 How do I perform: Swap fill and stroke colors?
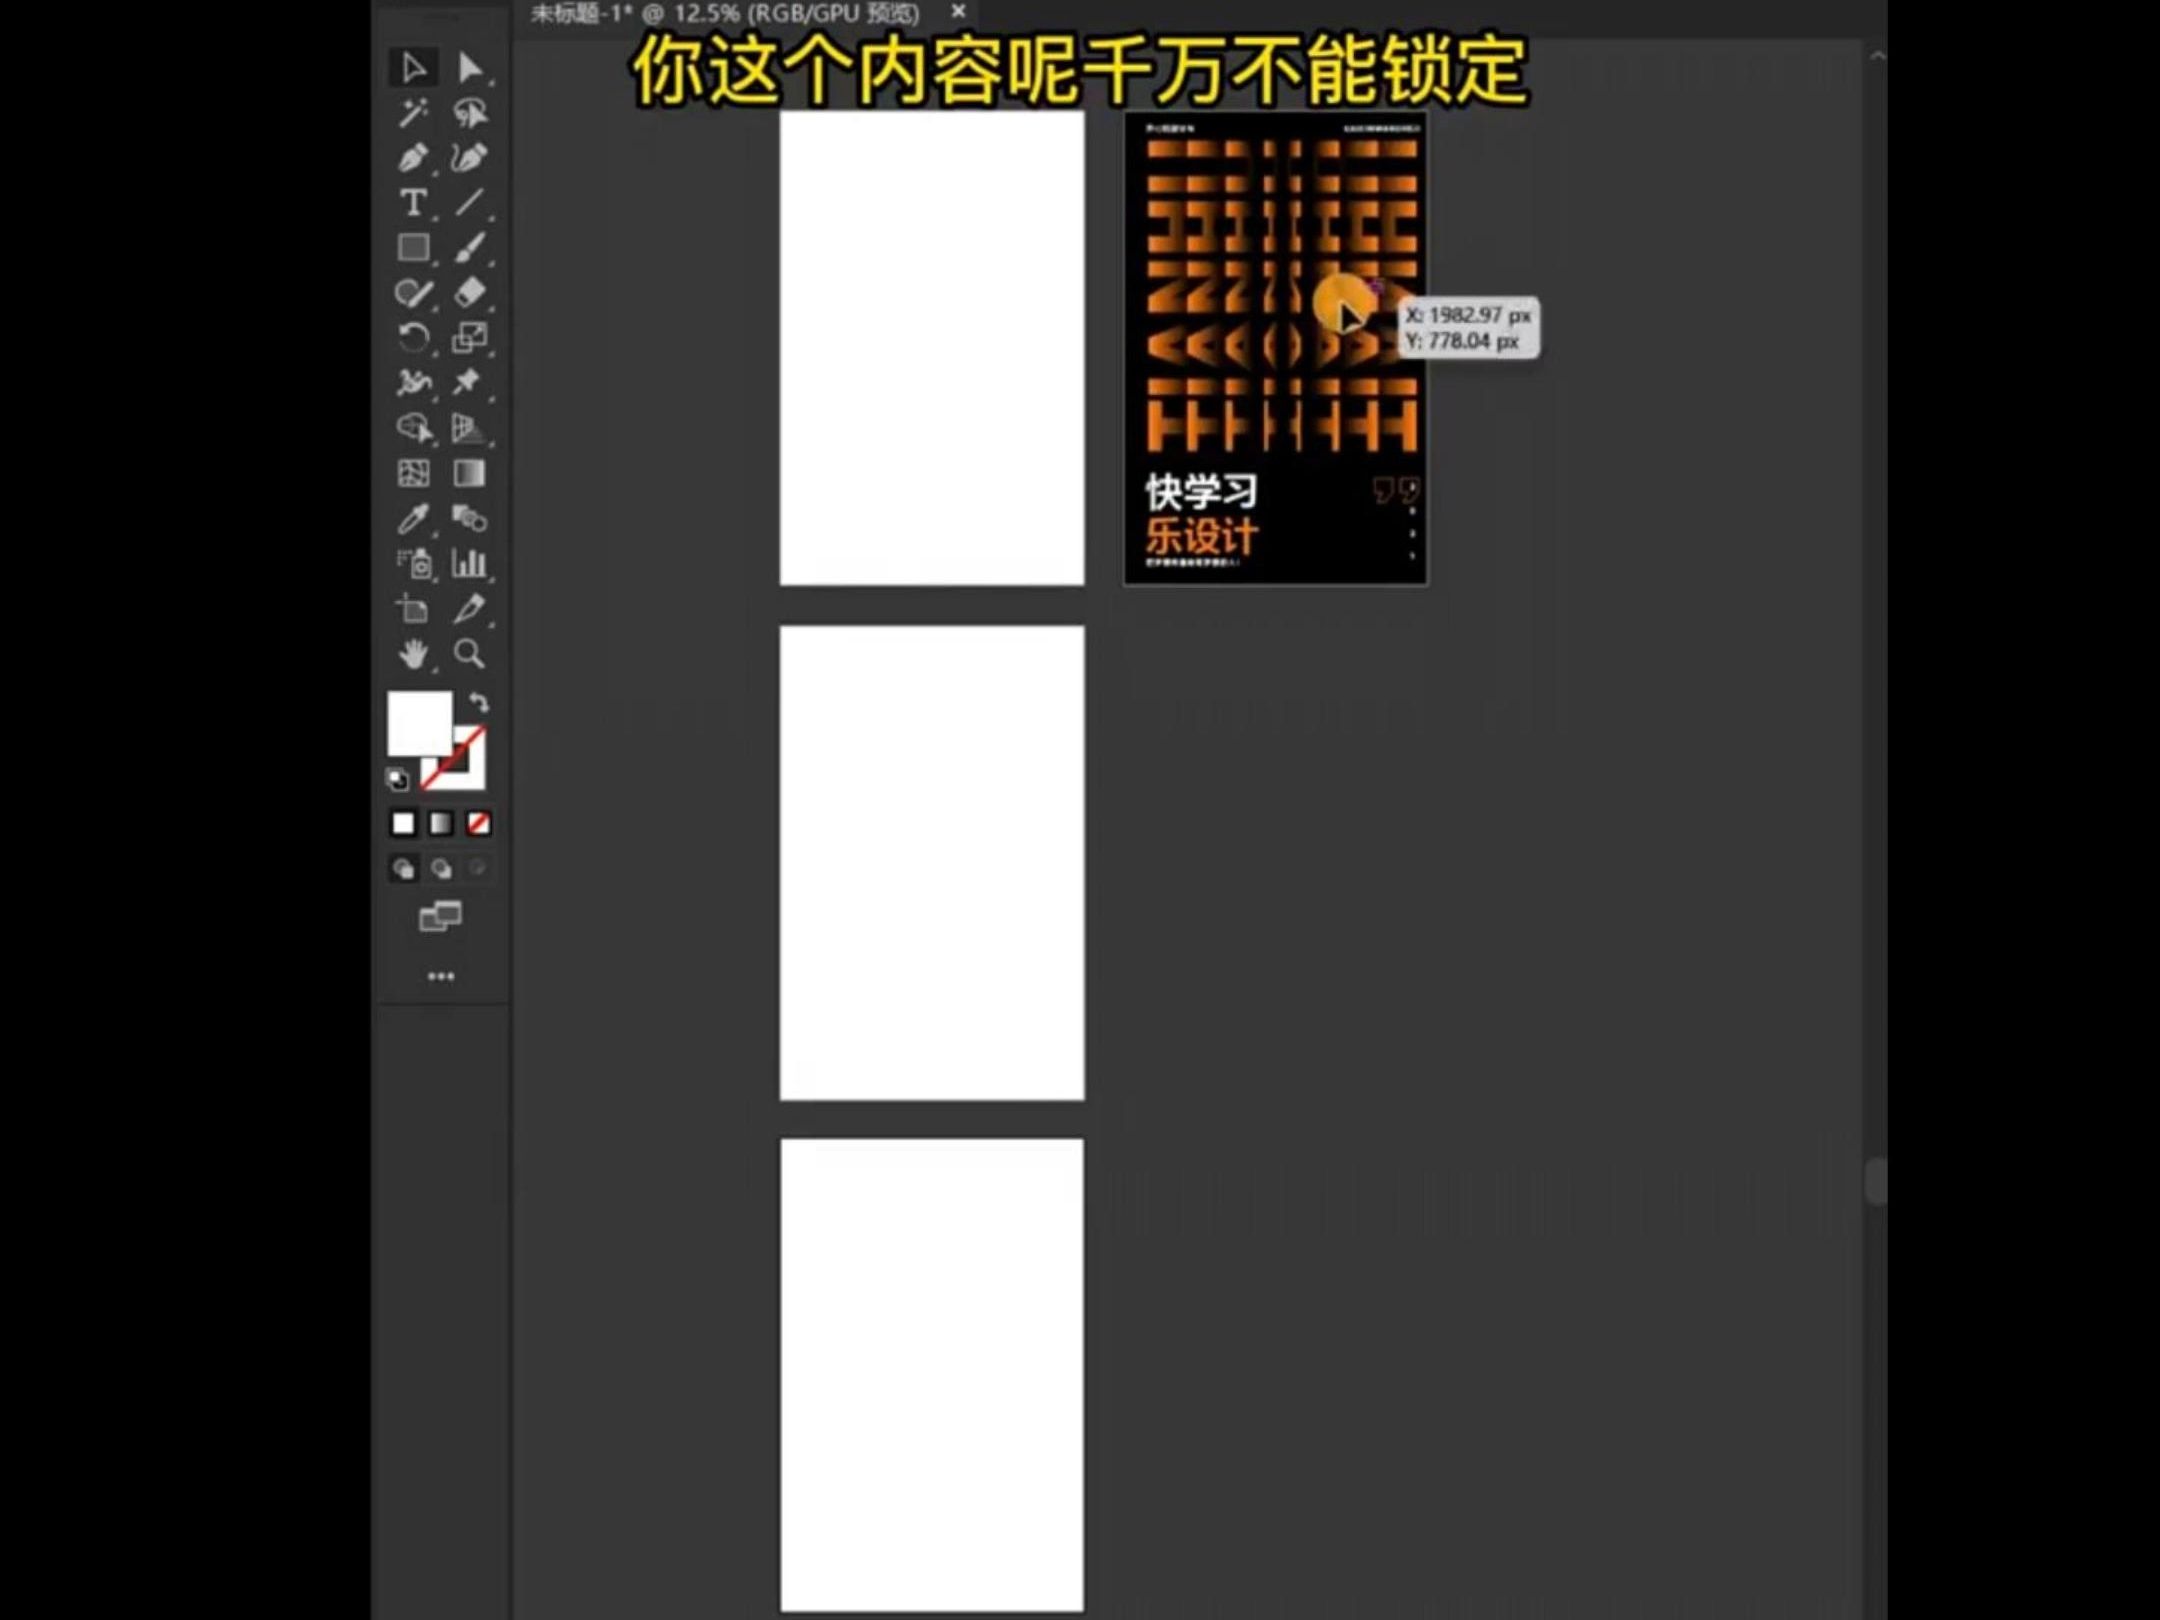click(x=478, y=702)
